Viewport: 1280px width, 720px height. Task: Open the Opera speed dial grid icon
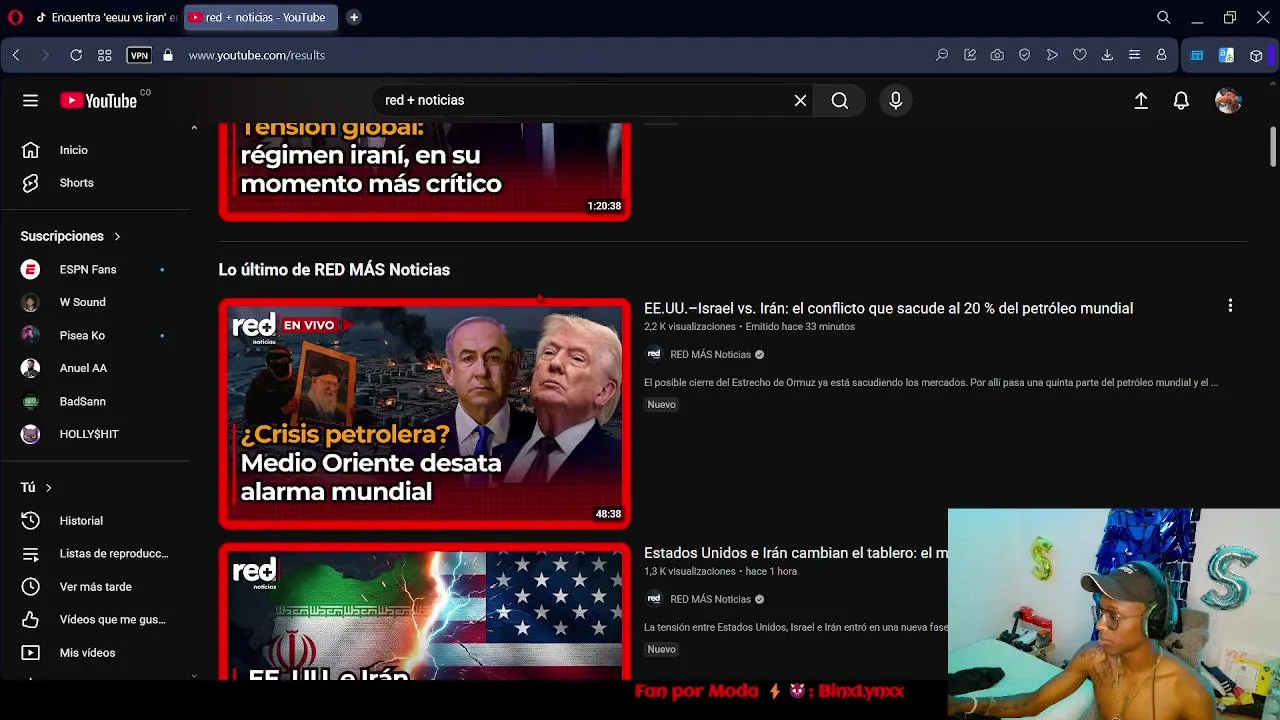click(104, 55)
